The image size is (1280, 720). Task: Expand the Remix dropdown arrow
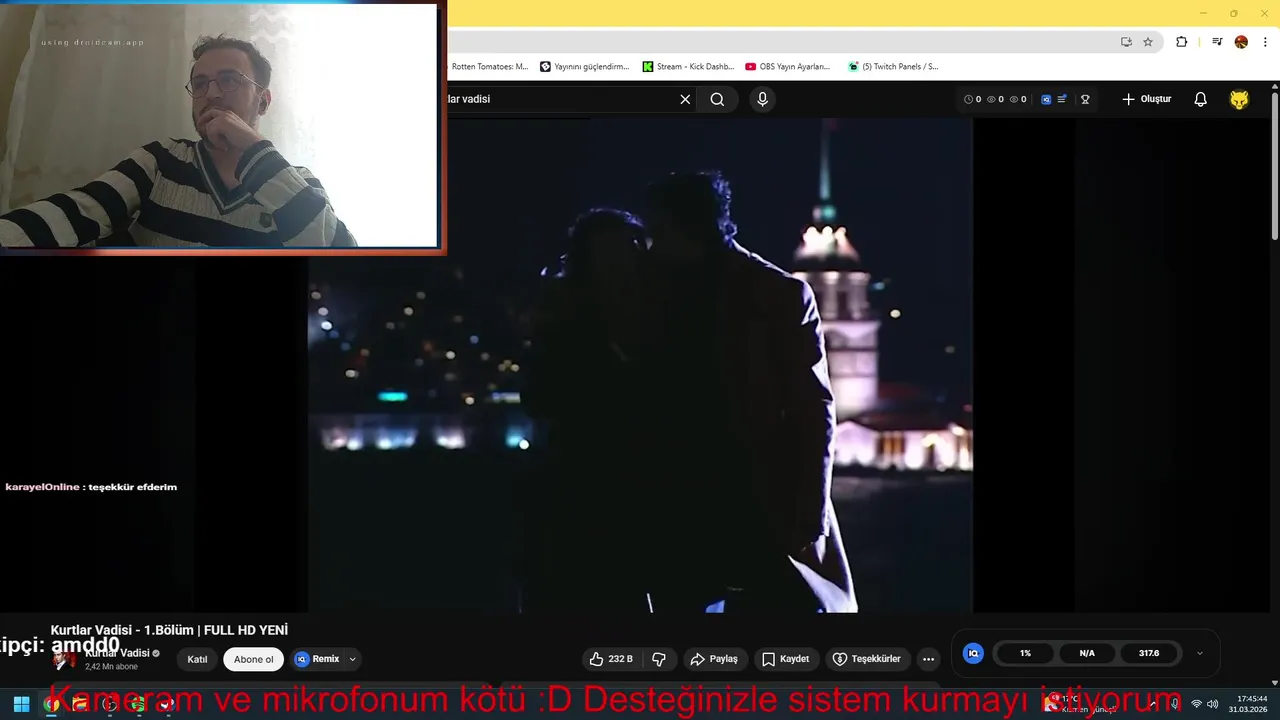point(352,659)
